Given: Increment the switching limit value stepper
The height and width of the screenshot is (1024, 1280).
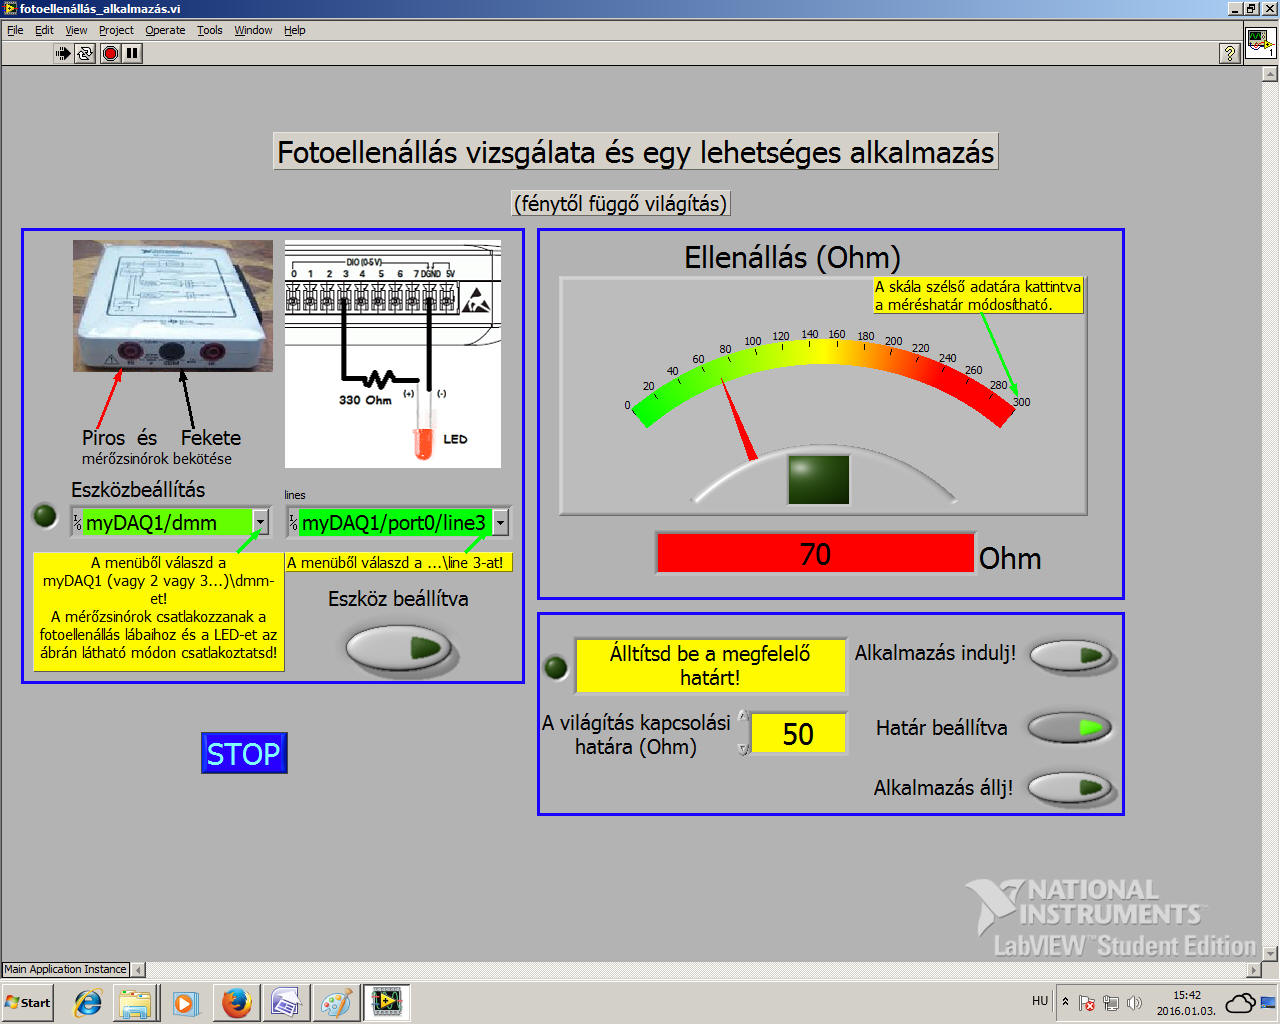Looking at the screenshot, I should pyautogui.click(x=743, y=717).
